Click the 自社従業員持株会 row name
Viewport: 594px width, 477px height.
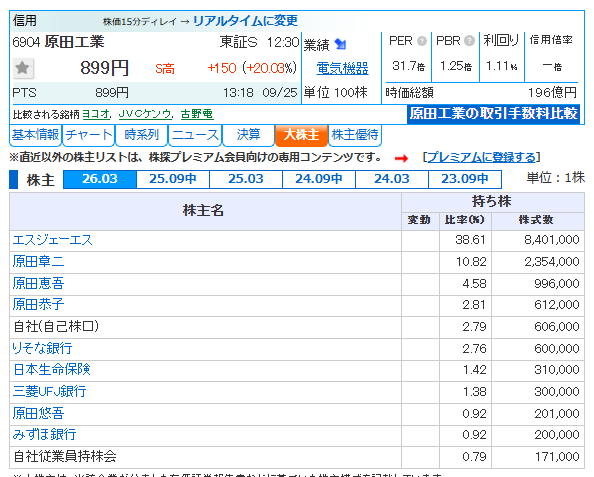[x=65, y=457]
